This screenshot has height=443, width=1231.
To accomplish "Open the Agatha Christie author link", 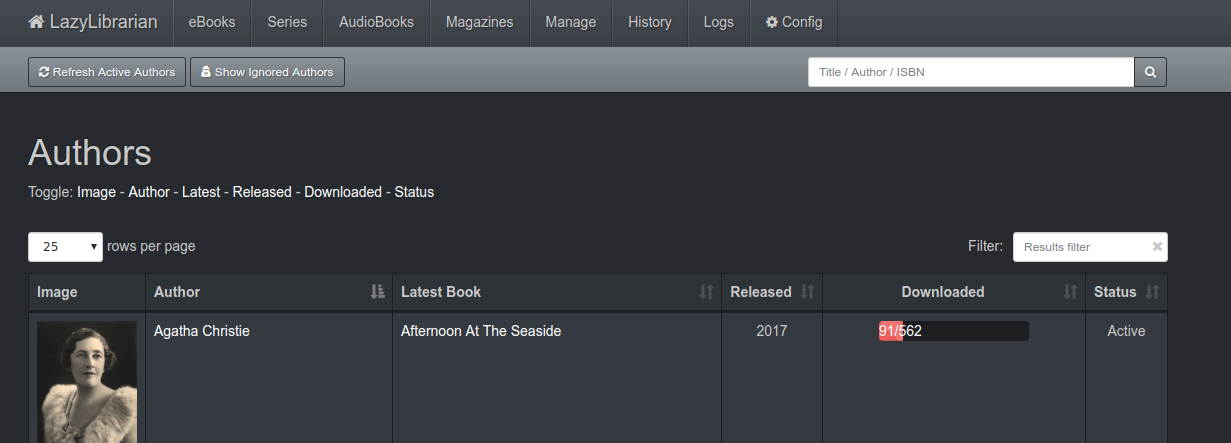I will tap(202, 331).
